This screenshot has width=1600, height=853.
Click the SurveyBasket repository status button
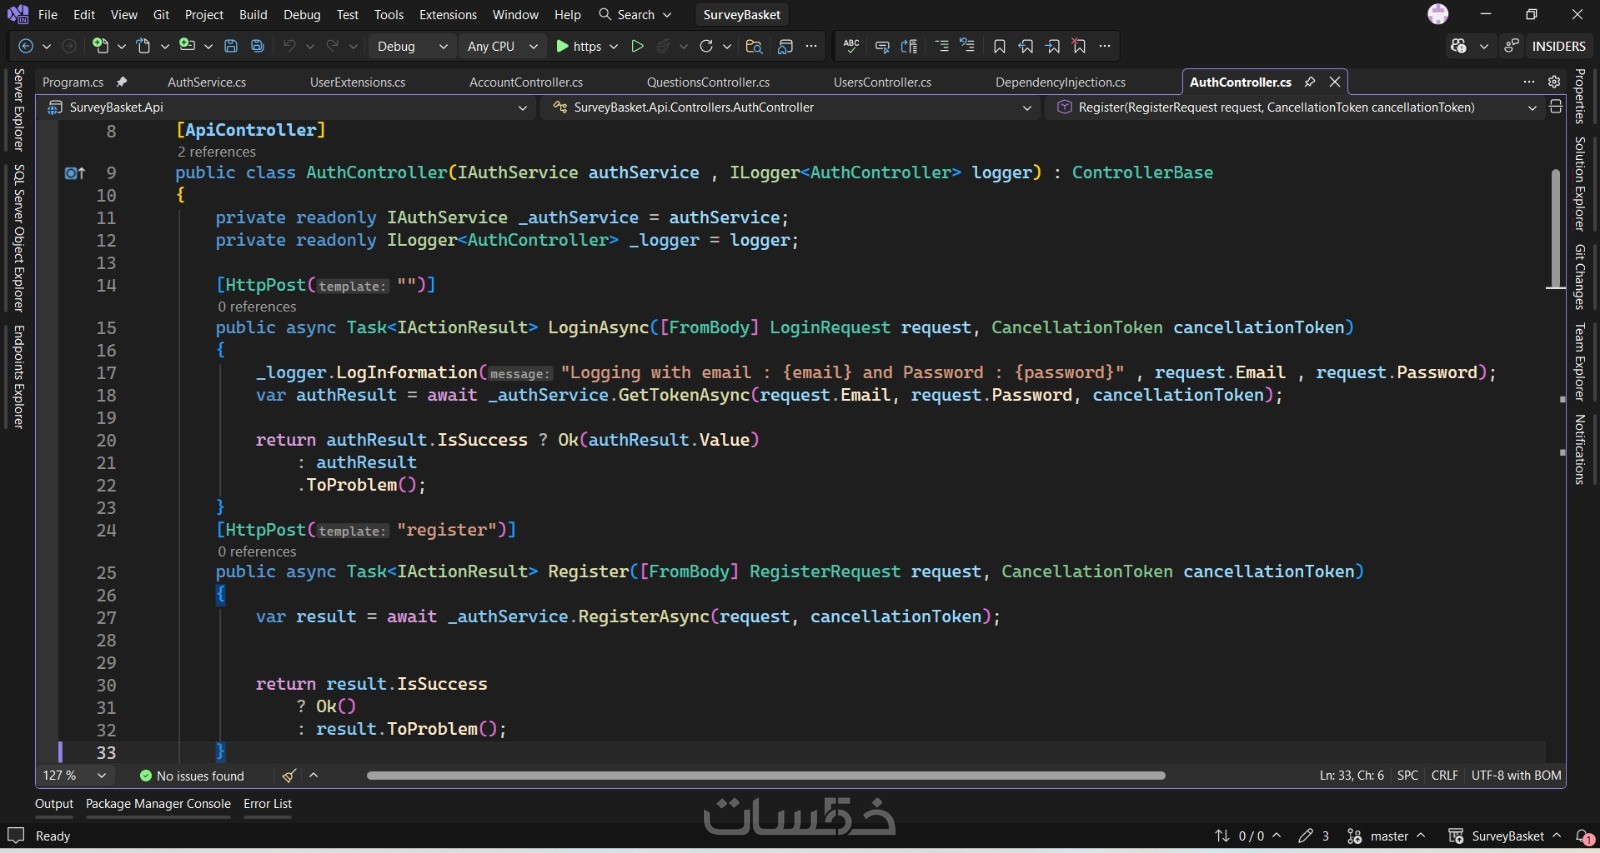(x=1504, y=836)
